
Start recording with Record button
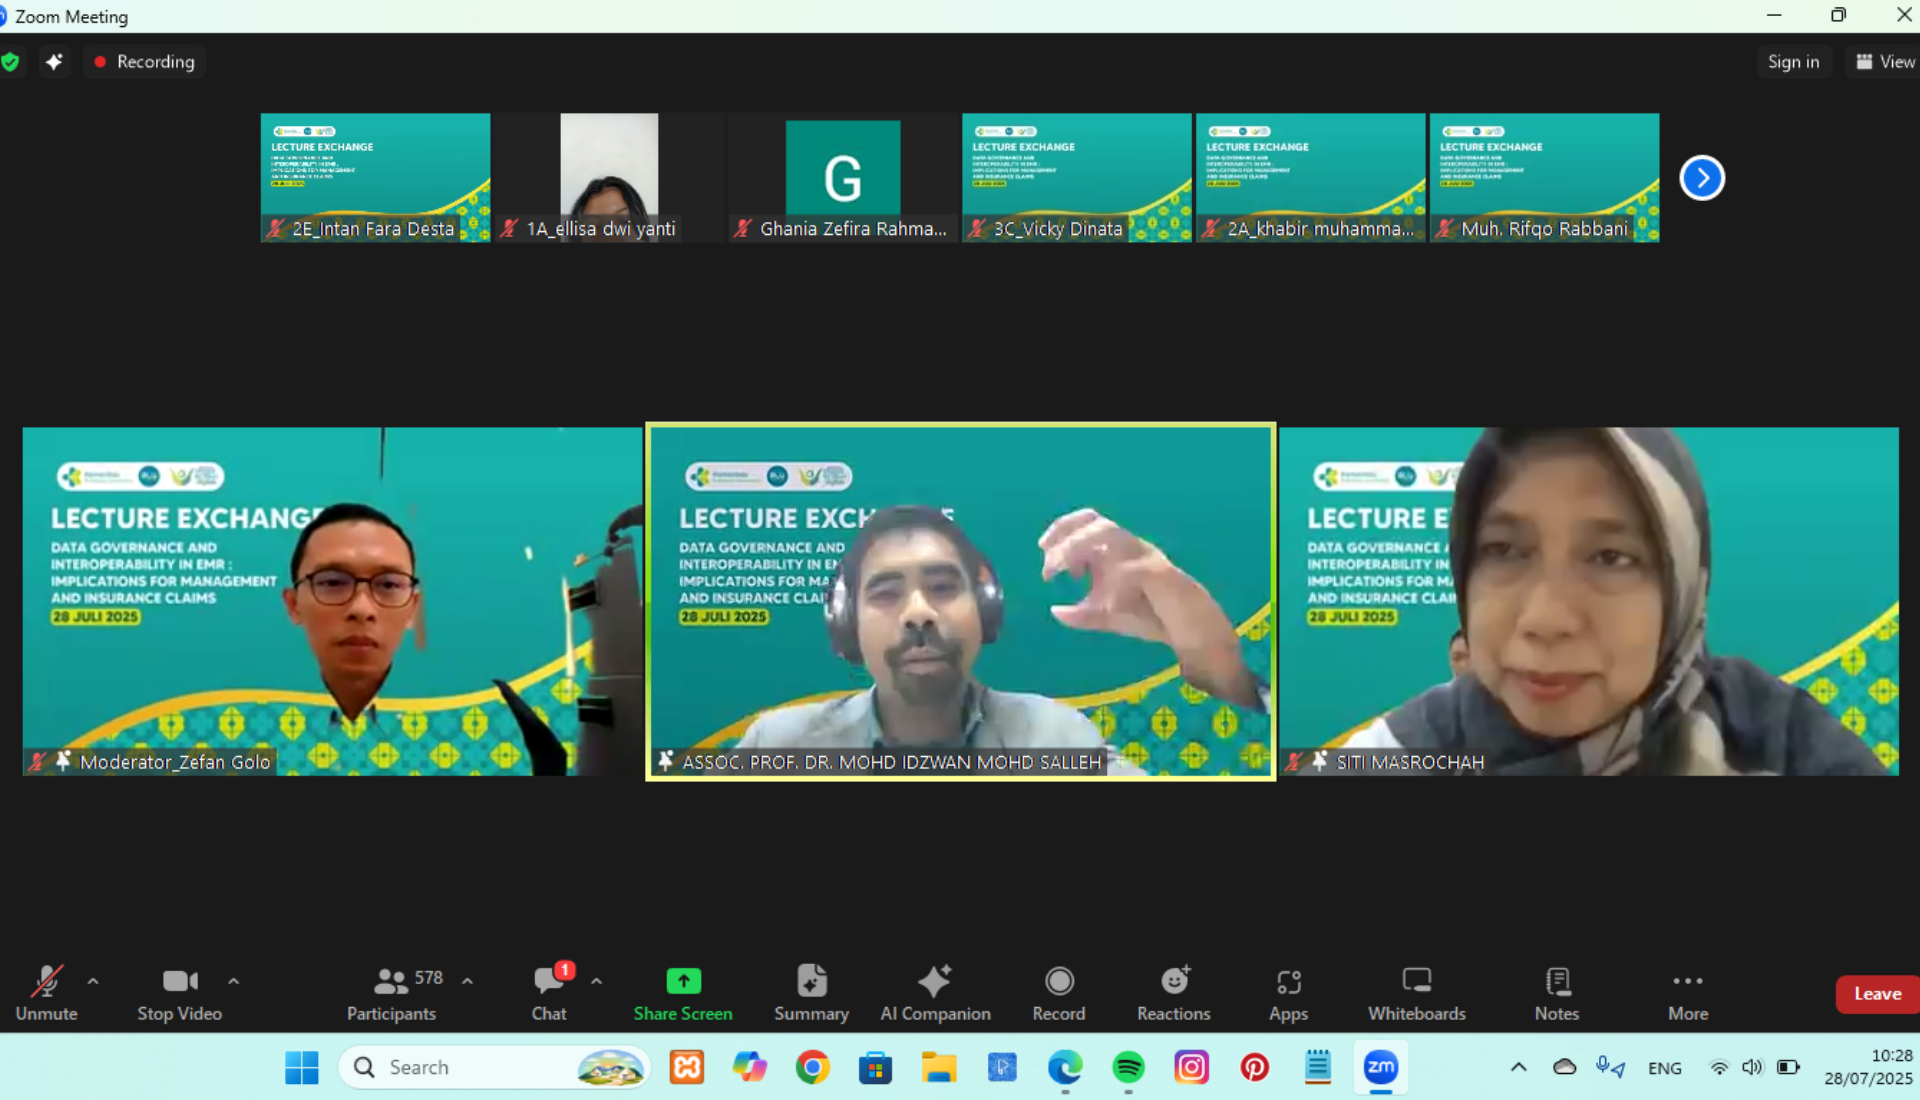pos(1059,993)
